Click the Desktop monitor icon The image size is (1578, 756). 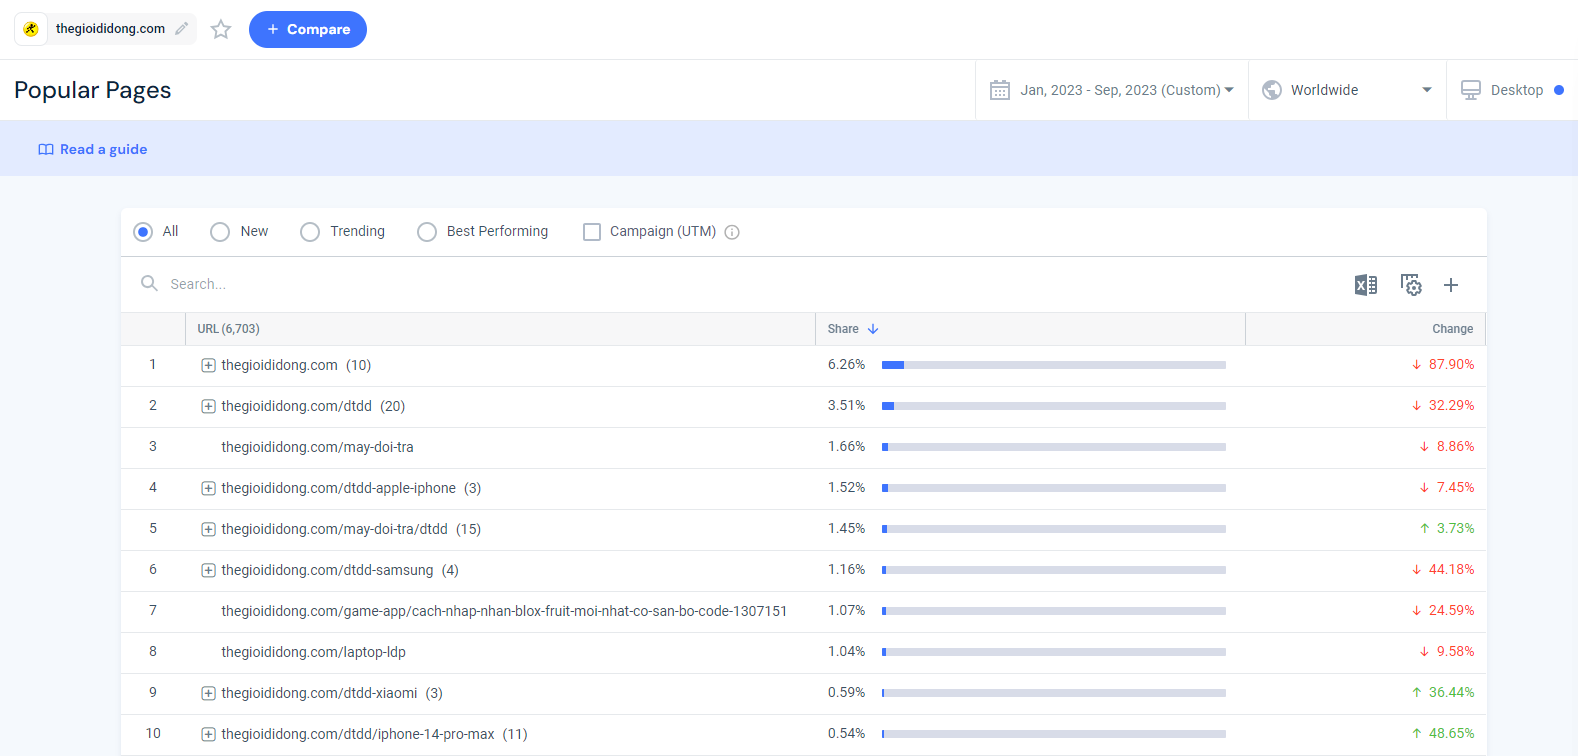(1471, 90)
